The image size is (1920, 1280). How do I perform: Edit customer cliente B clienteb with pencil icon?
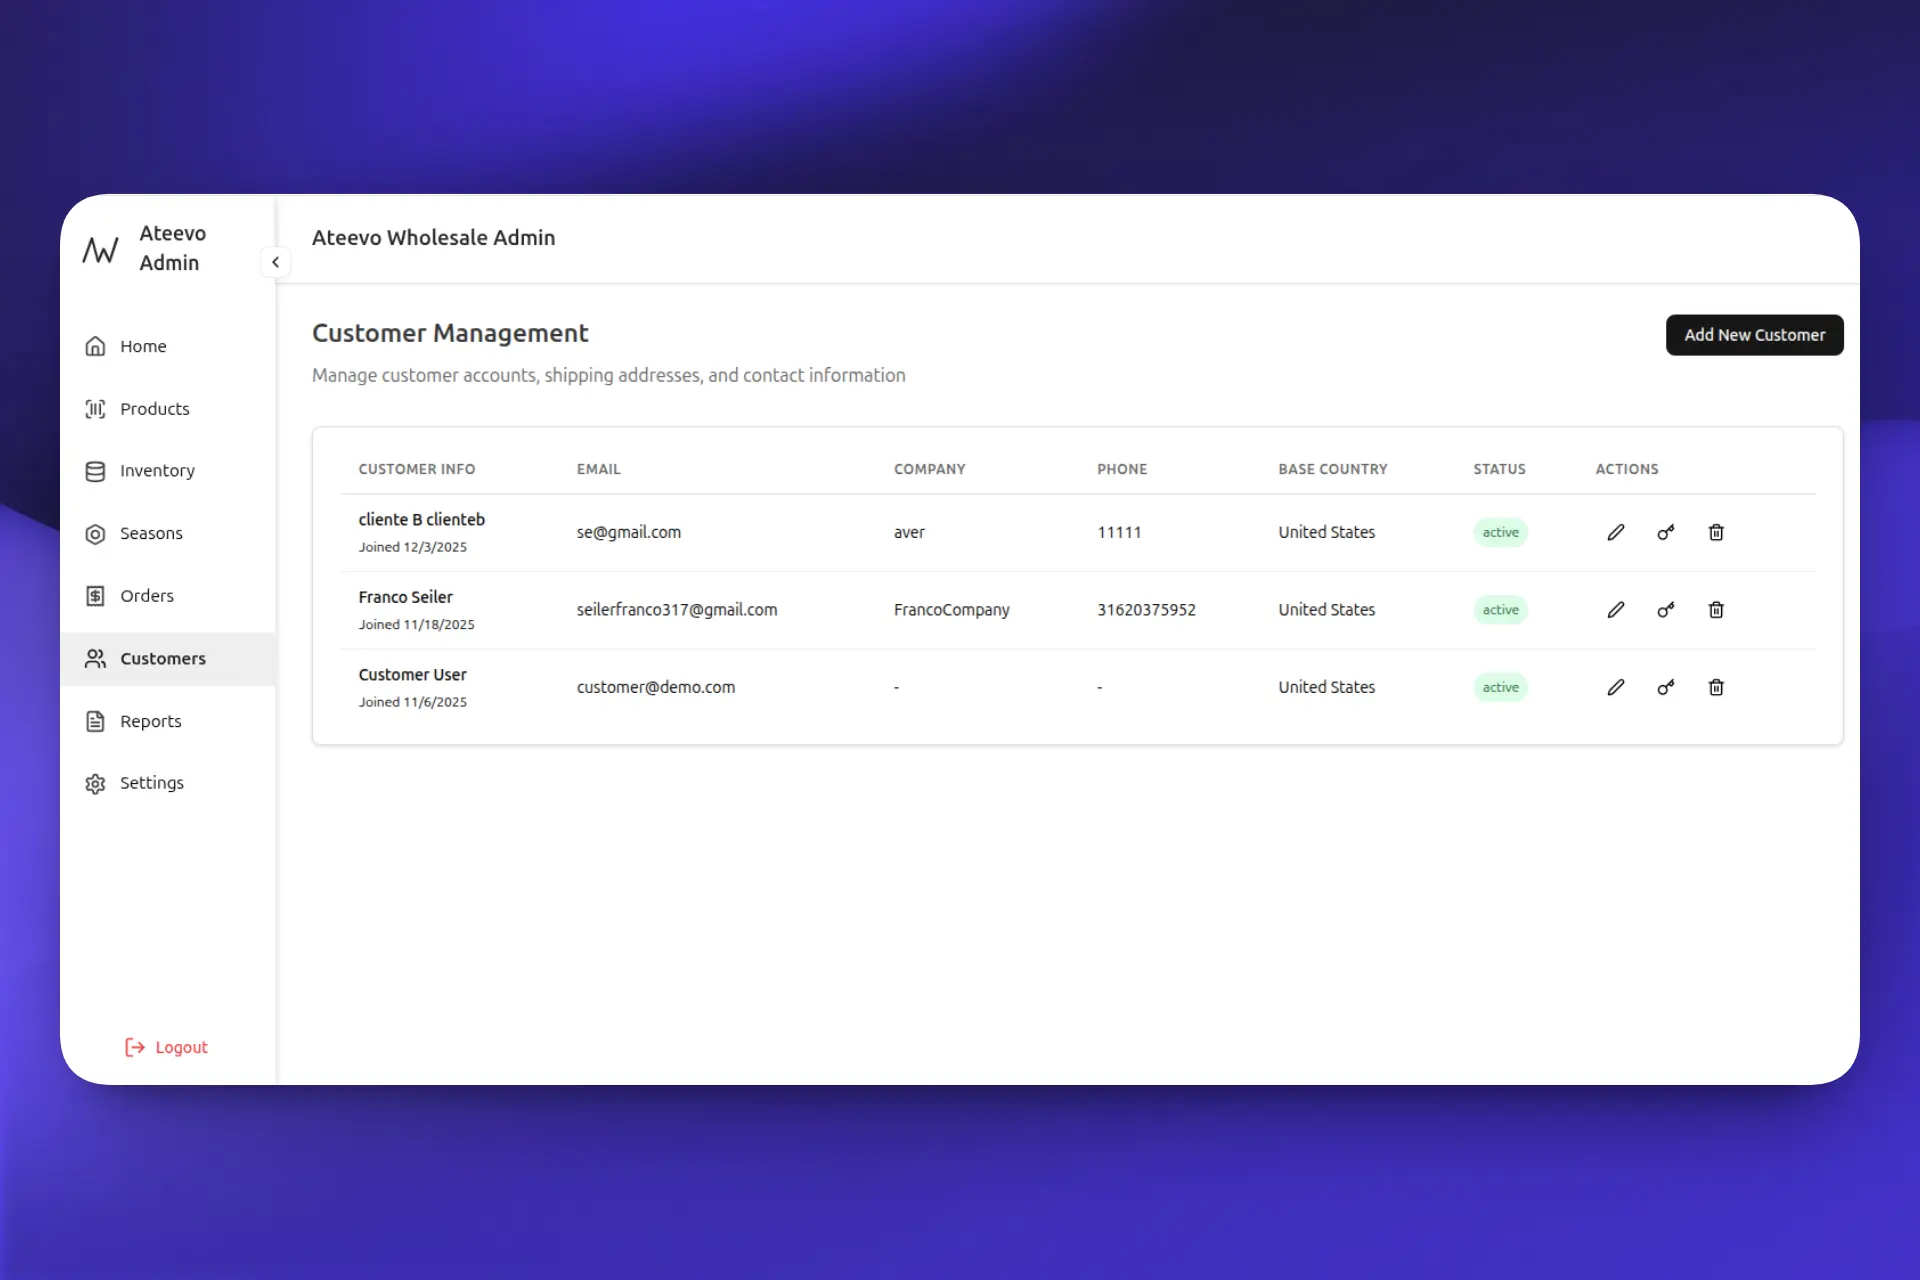[1615, 532]
